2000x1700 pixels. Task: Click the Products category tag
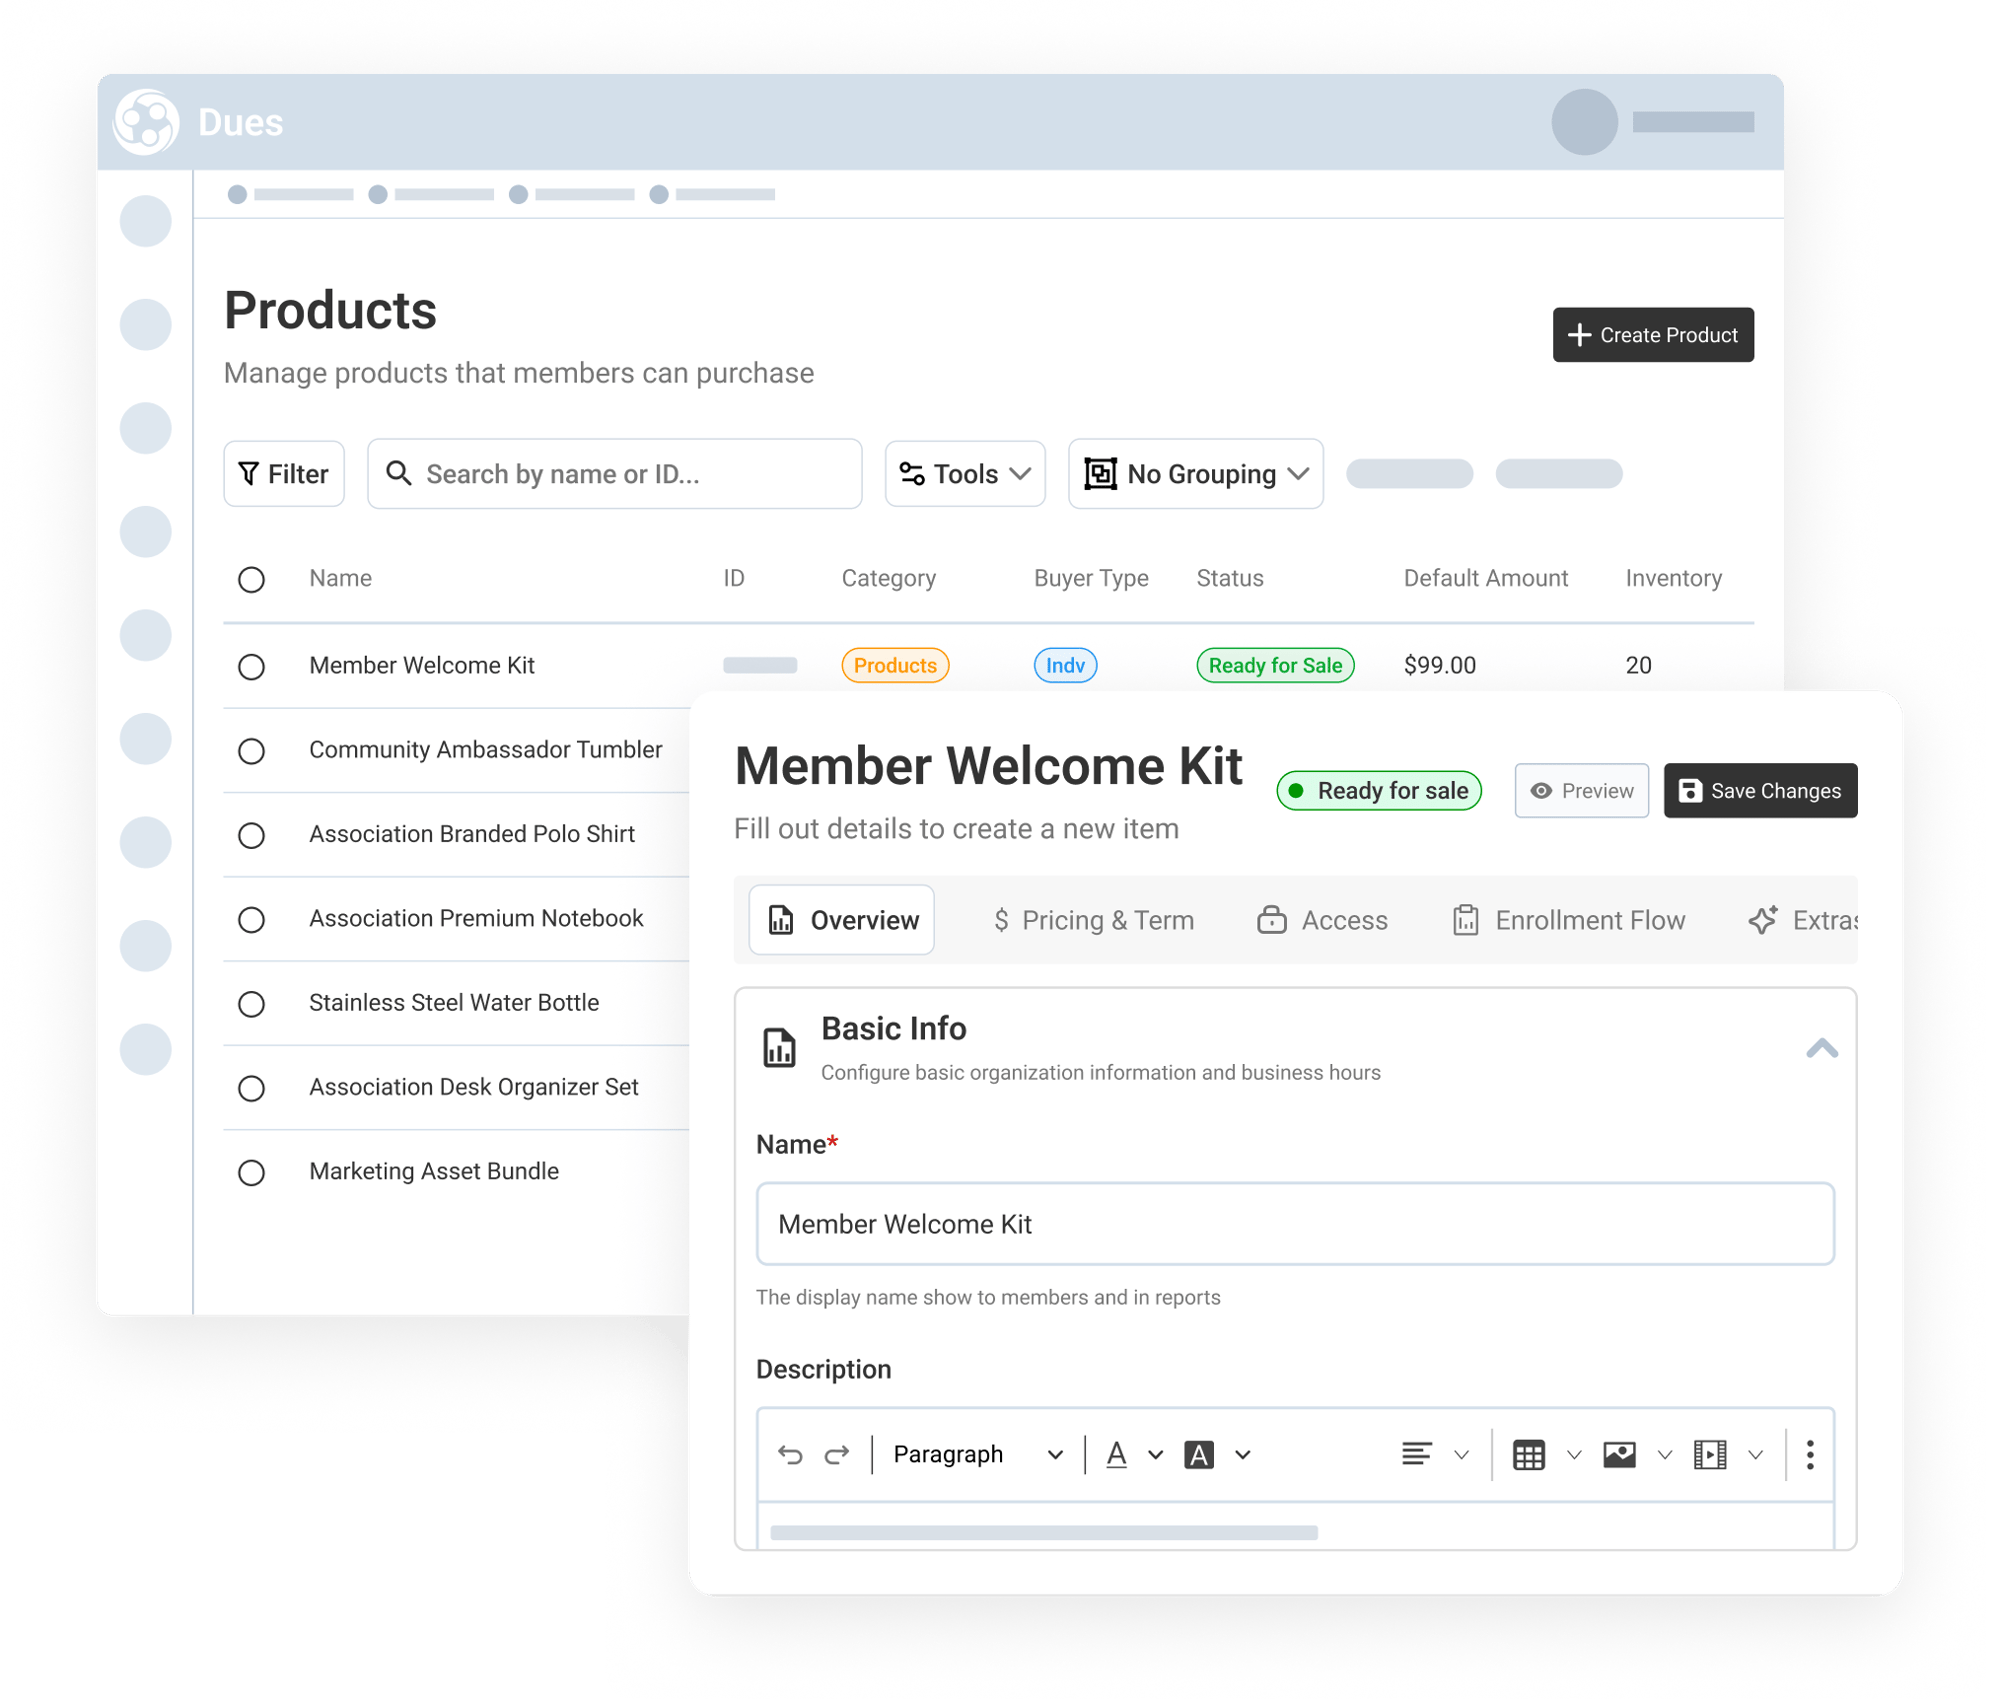(895, 666)
